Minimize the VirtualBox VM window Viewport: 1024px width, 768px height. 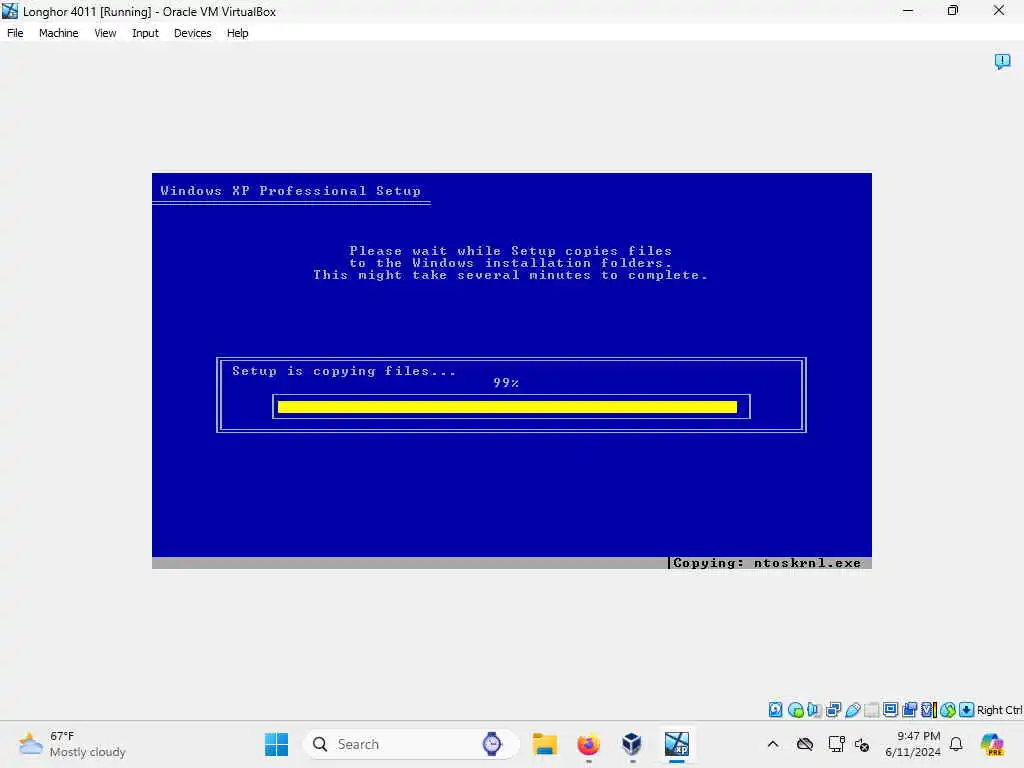coord(908,11)
